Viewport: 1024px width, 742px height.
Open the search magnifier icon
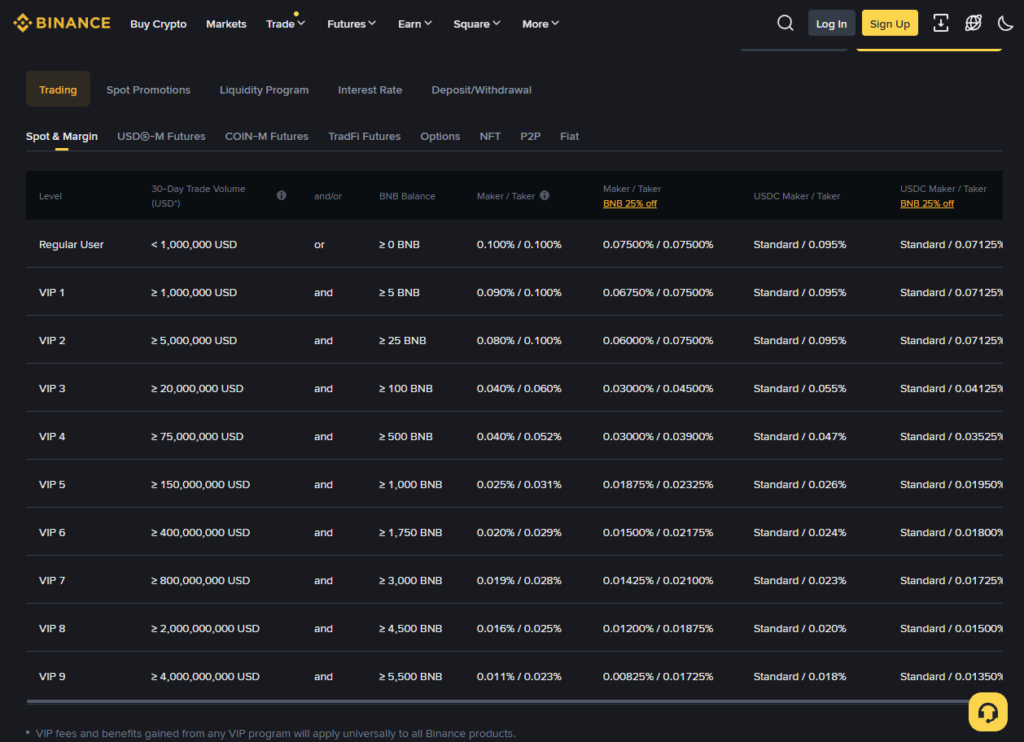(785, 24)
